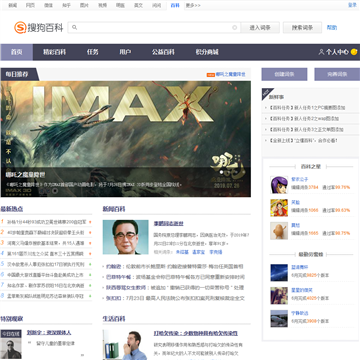Open the 巴菲特午餐 news entry
The width and height of the screenshot is (360, 360).
175,277
